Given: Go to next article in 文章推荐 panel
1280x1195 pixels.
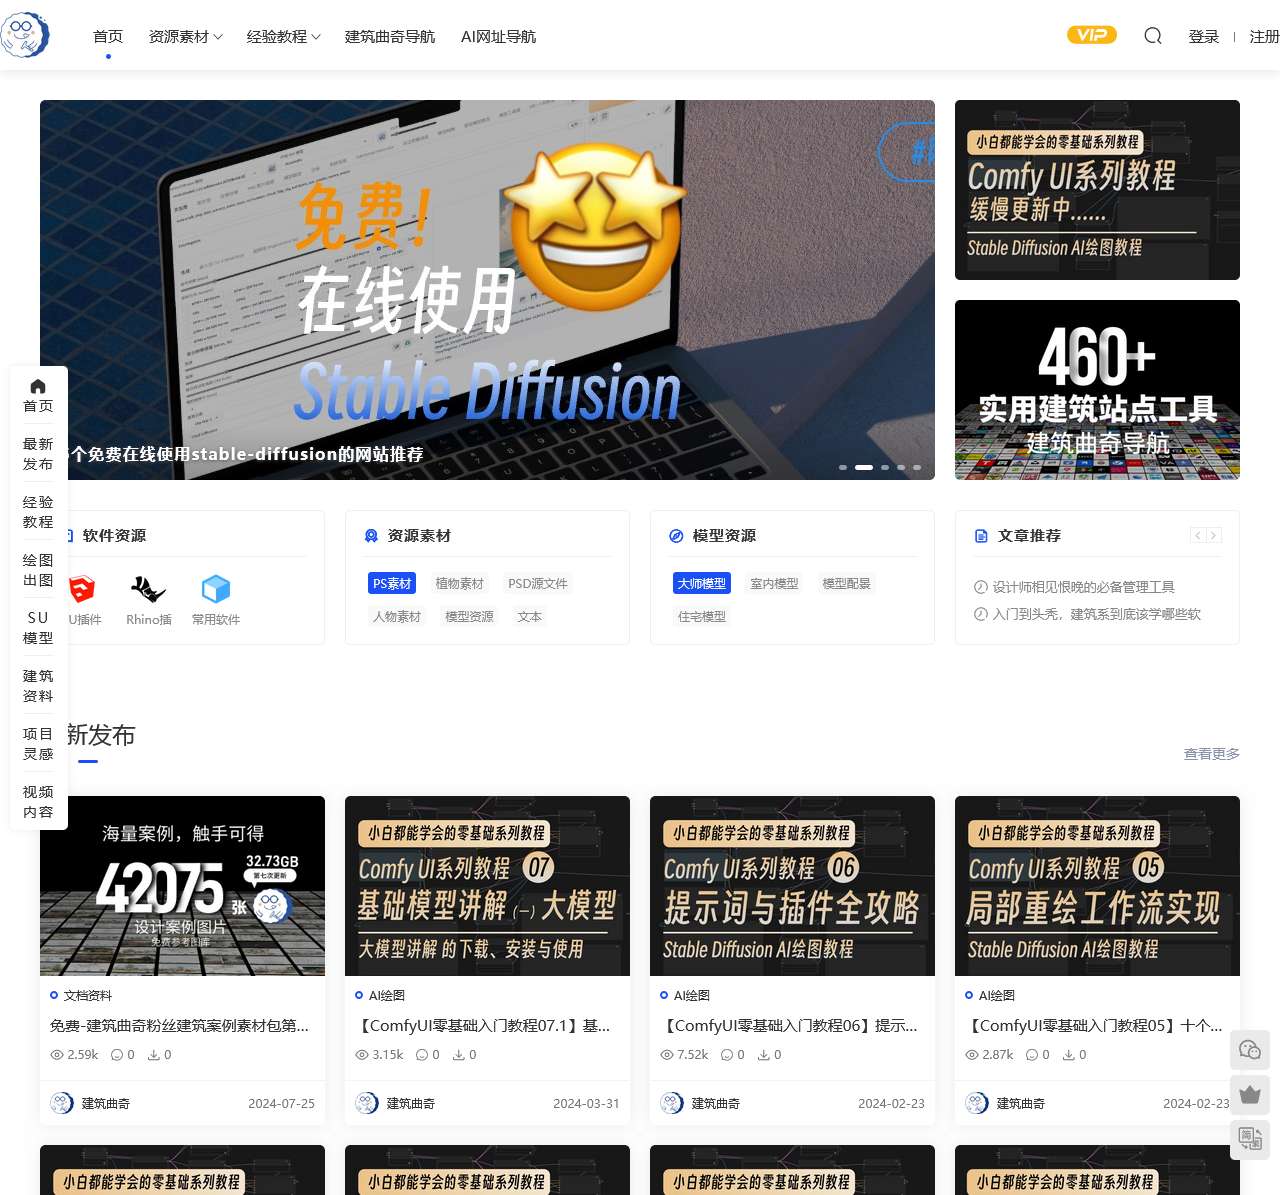Looking at the screenshot, I should tap(1213, 536).
